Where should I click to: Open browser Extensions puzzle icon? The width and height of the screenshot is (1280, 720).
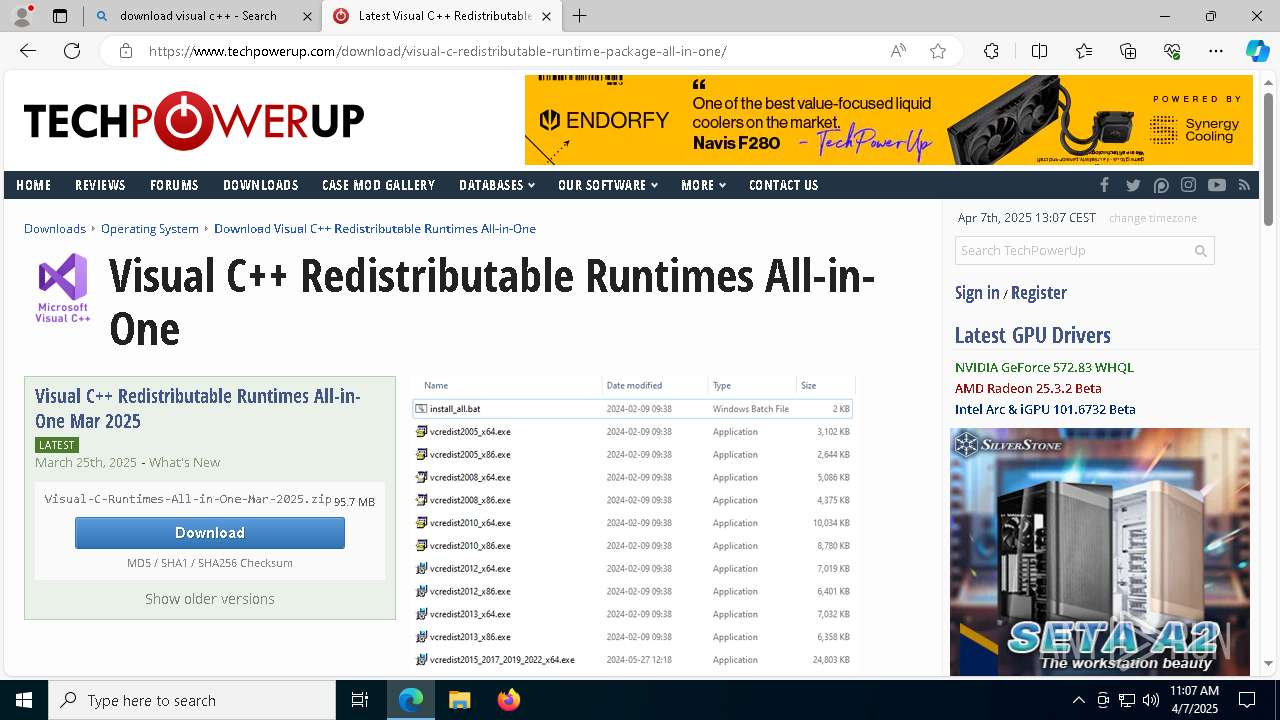[x=991, y=51]
